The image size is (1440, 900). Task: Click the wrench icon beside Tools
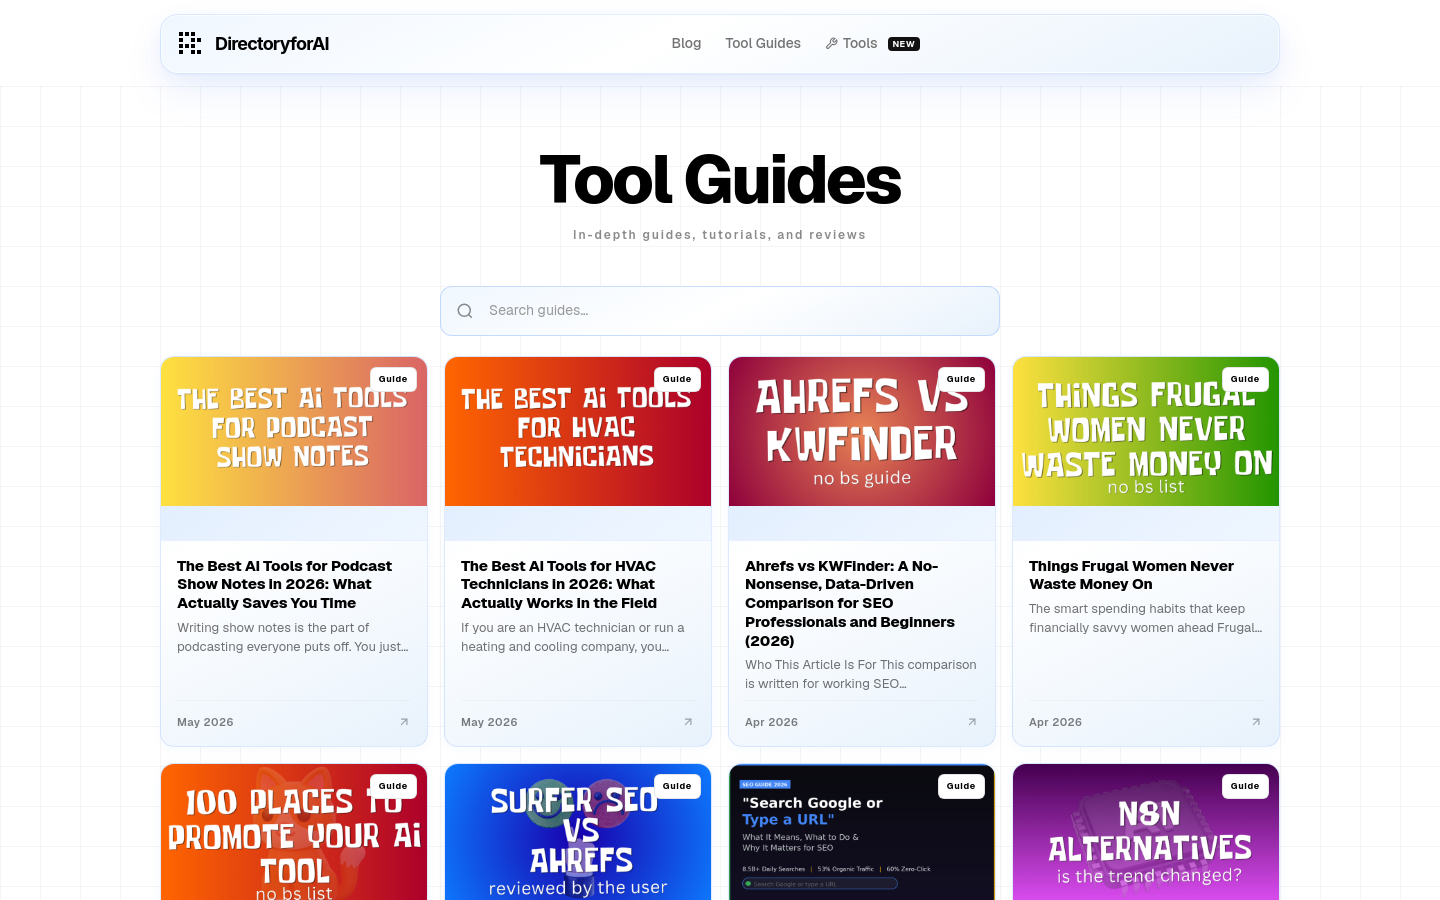click(831, 43)
